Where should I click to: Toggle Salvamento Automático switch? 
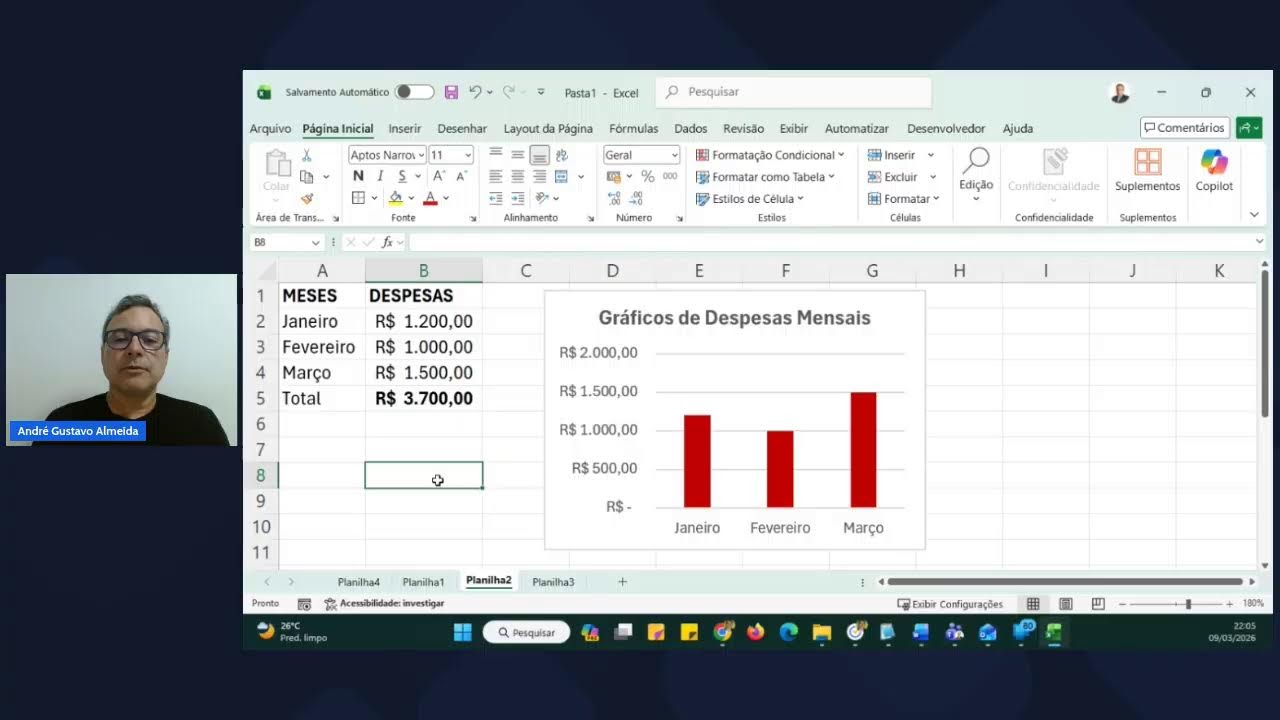click(x=414, y=92)
